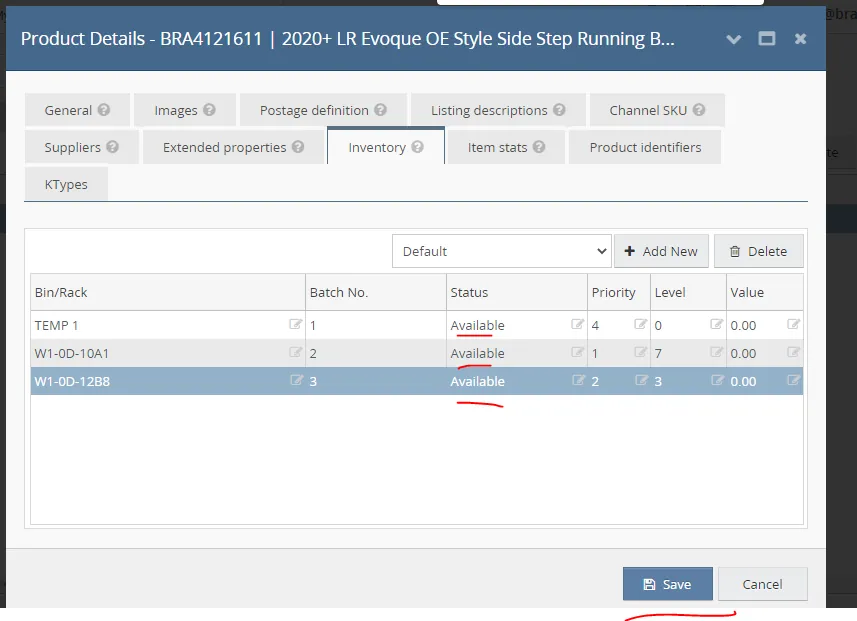Open help icon on Postage definition tab
The width and height of the screenshot is (857, 621).
coord(380,110)
